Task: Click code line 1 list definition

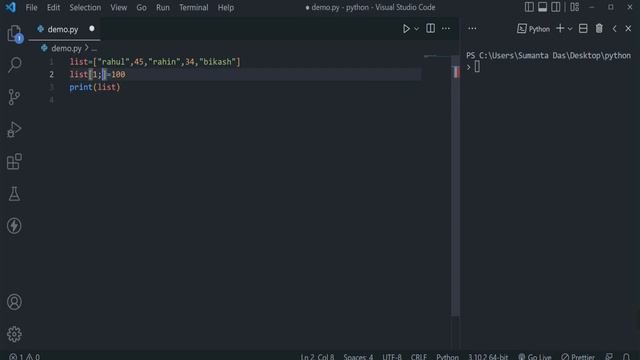Action: click(x=155, y=62)
